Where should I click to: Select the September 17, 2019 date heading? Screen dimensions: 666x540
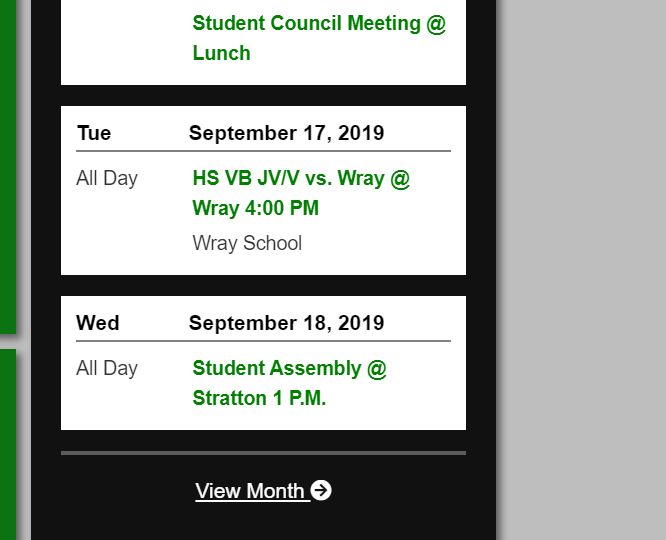point(286,133)
